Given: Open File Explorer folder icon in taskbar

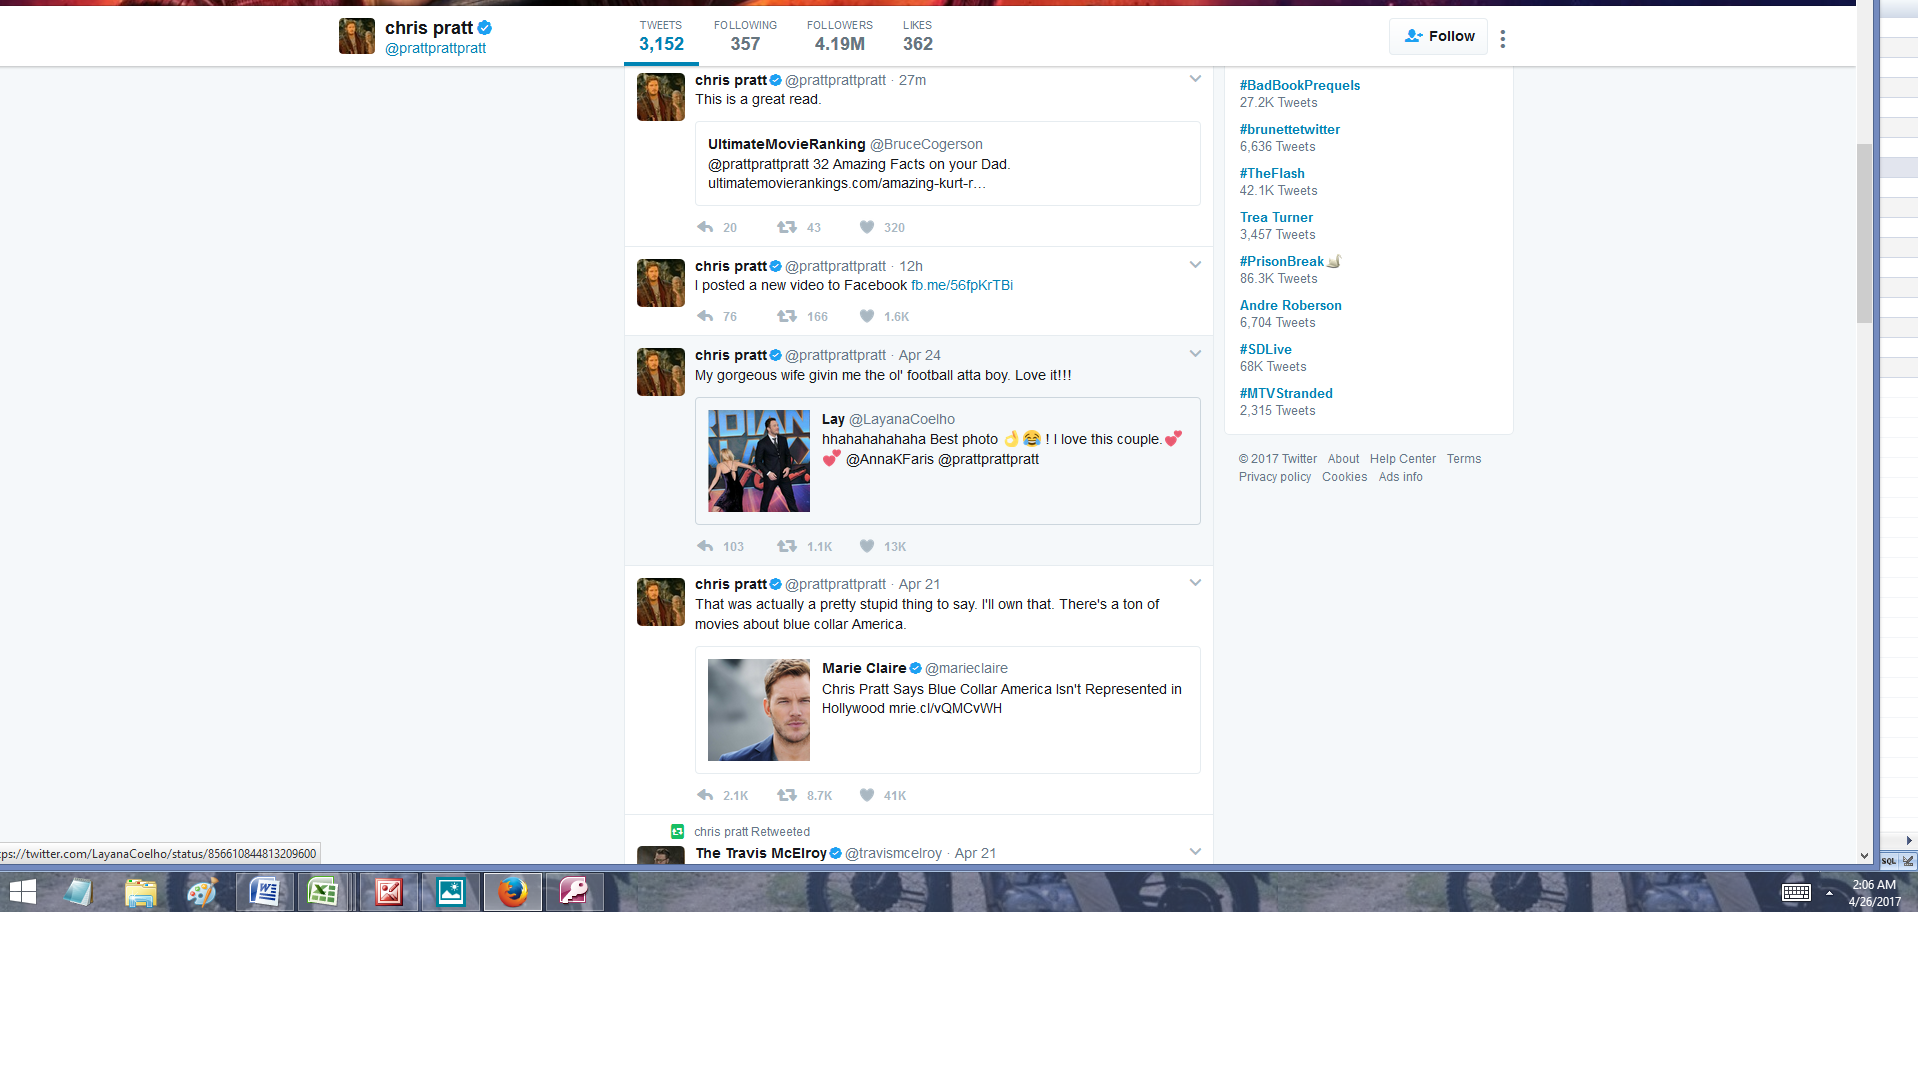Looking at the screenshot, I should click(x=141, y=892).
